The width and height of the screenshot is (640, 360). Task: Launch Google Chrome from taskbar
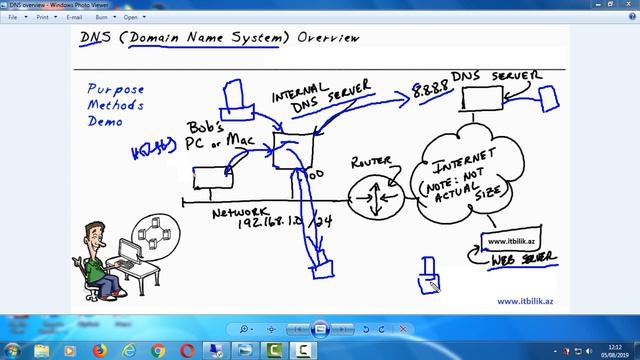158,351
